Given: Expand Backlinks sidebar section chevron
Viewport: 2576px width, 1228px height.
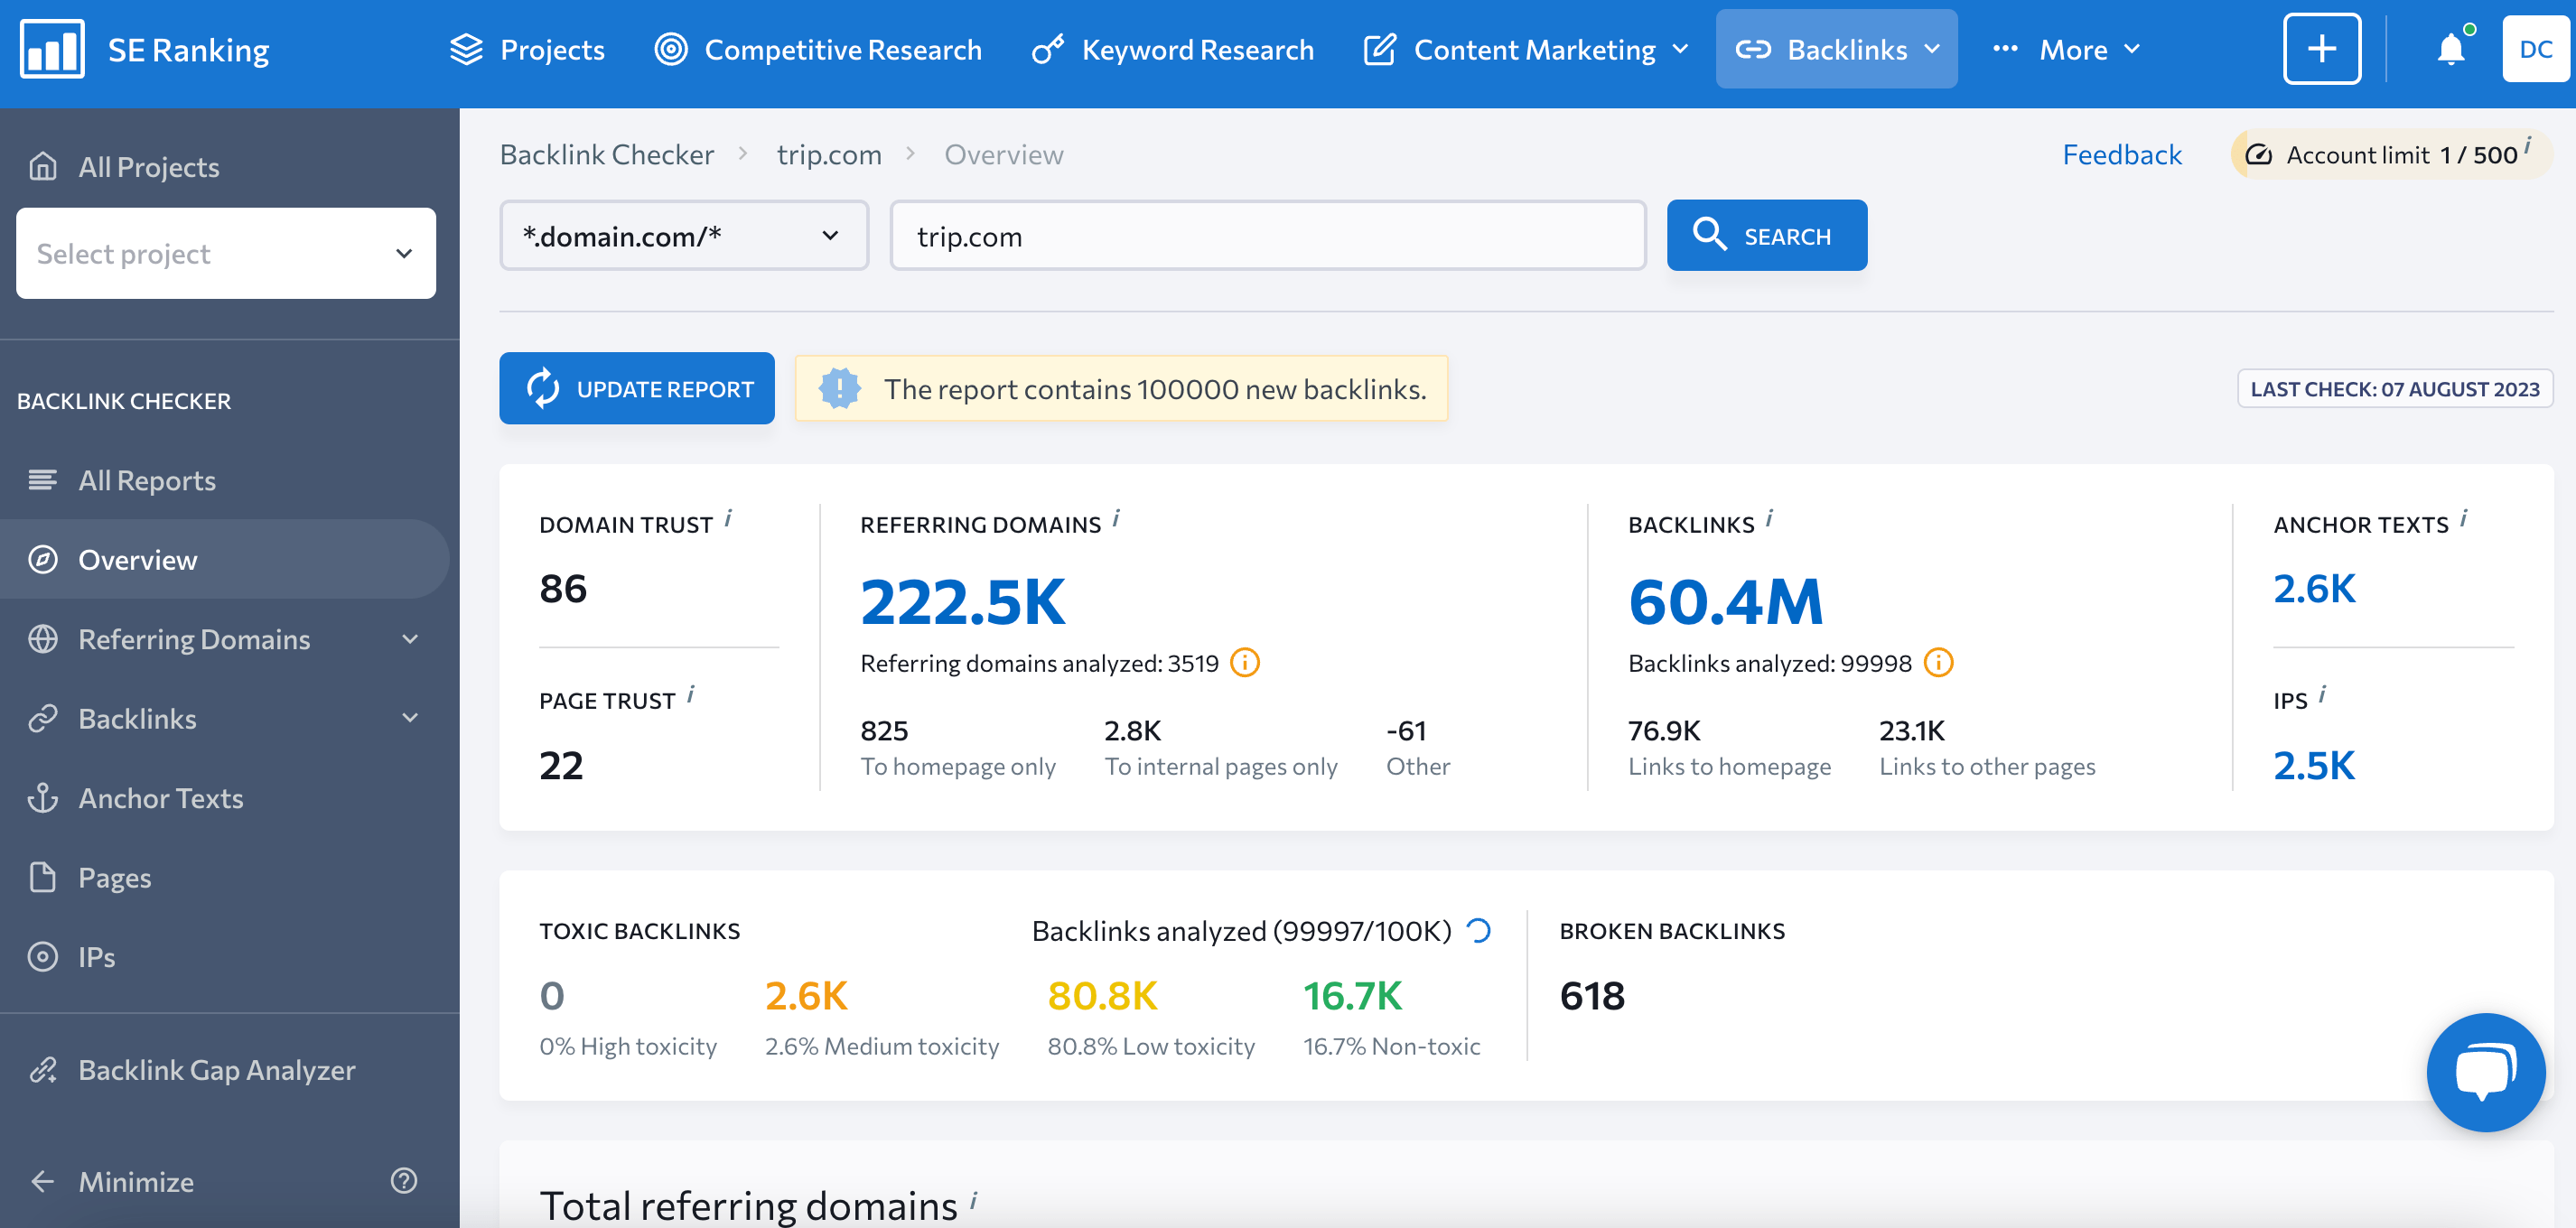Looking at the screenshot, I should click(410, 718).
